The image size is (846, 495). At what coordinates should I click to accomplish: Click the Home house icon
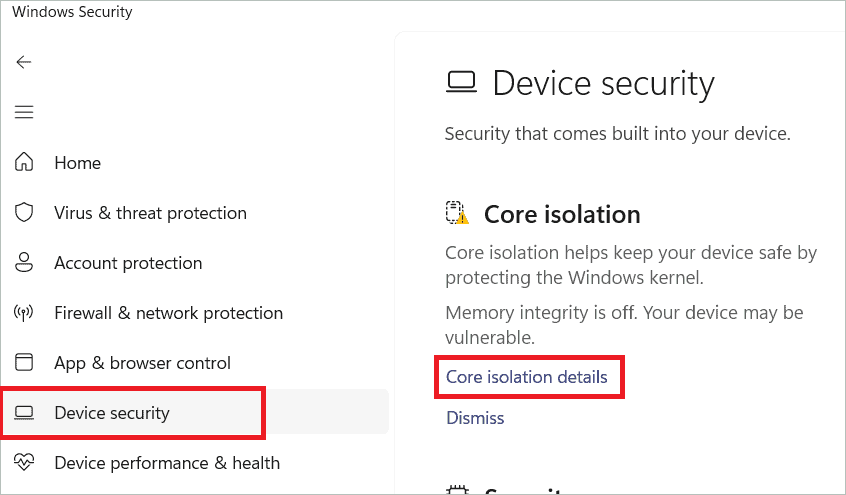coord(24,162)
